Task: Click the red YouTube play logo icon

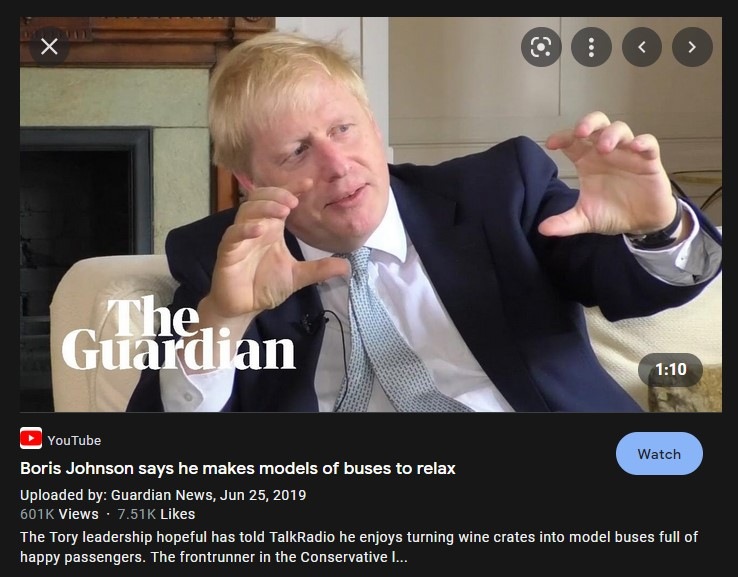Action: [x=31, y=438]
